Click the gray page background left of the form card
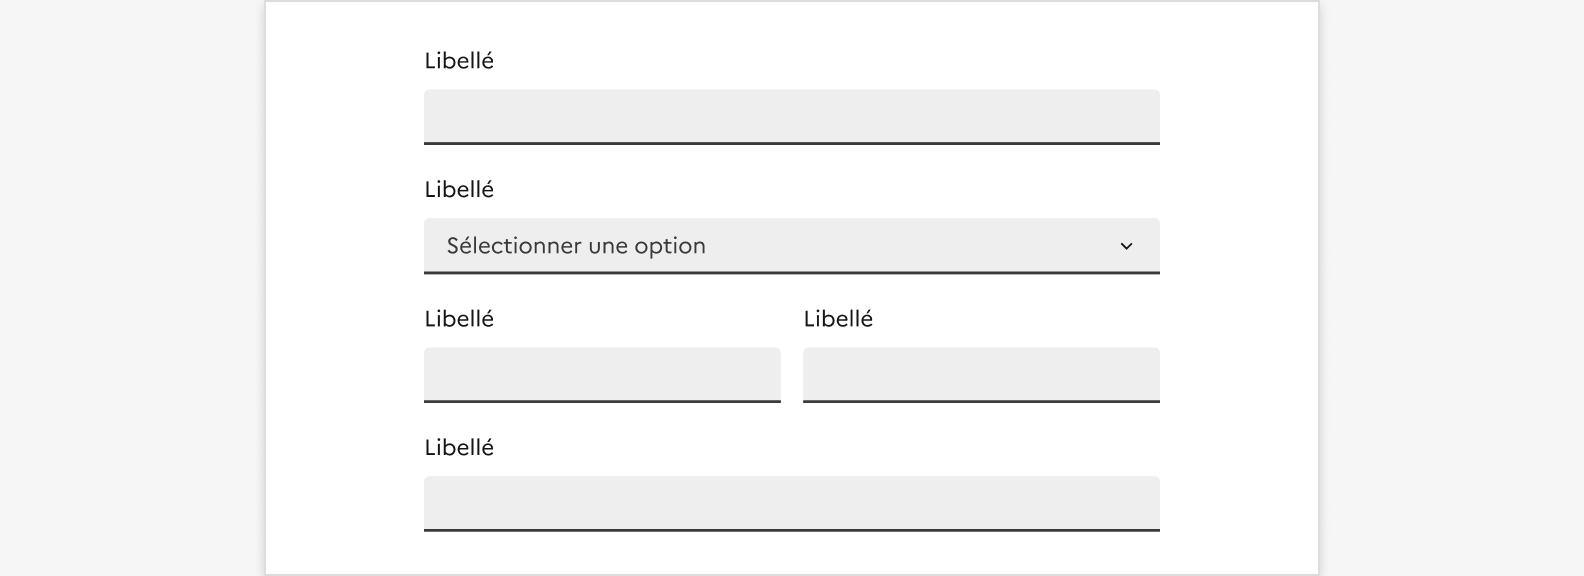 tap(130, 288)
